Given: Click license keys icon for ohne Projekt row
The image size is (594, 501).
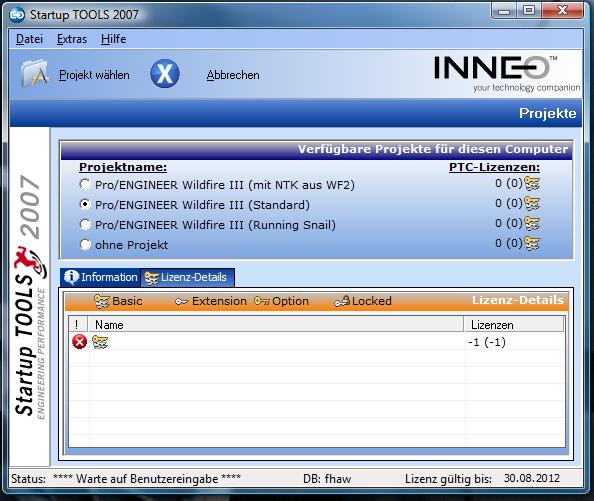Looking at the screenshot, I should tap(532, 243).
